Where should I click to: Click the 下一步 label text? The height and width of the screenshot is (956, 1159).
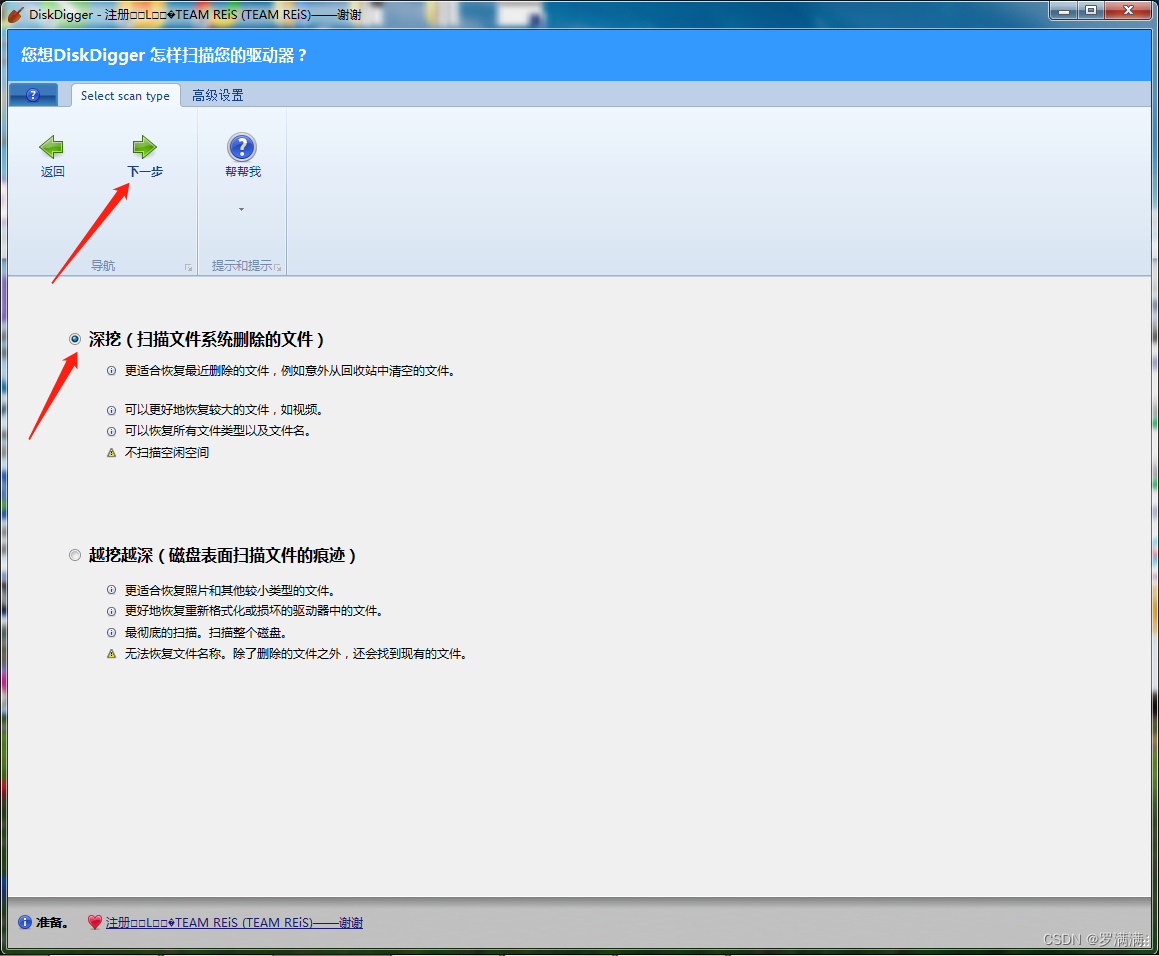click(145, 172)
